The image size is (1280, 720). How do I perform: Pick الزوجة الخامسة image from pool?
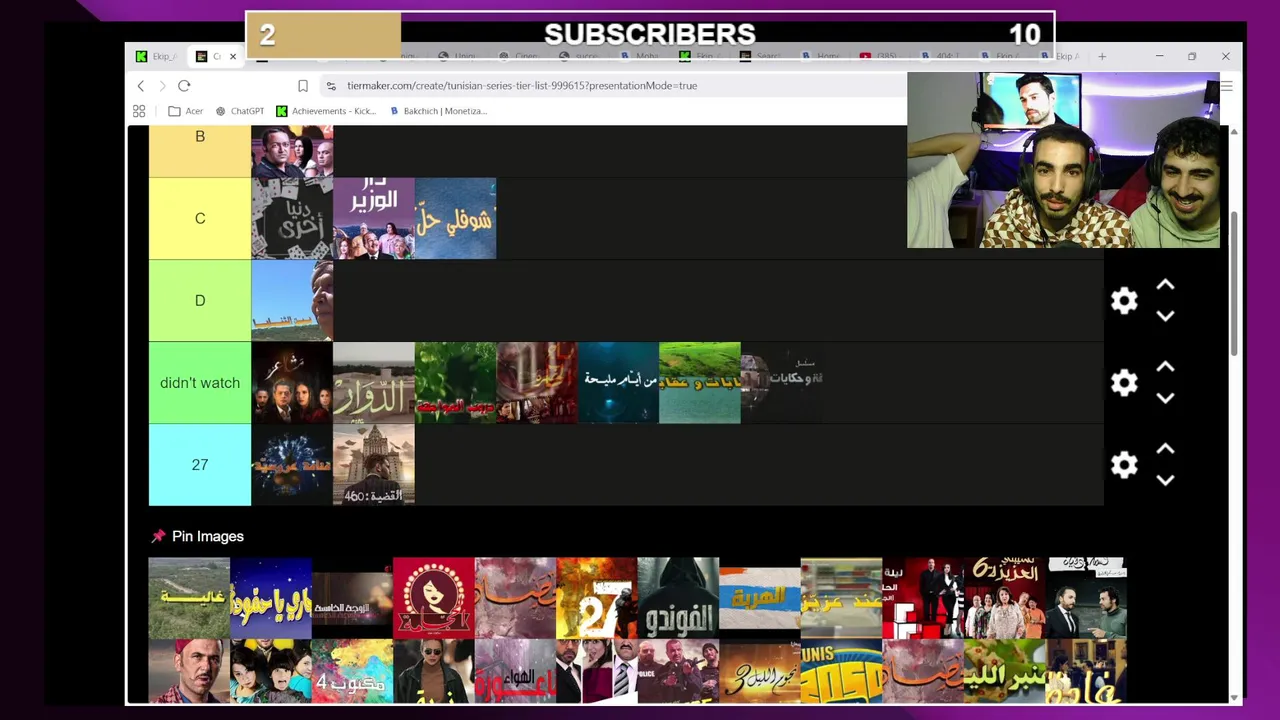coord(352,598)
